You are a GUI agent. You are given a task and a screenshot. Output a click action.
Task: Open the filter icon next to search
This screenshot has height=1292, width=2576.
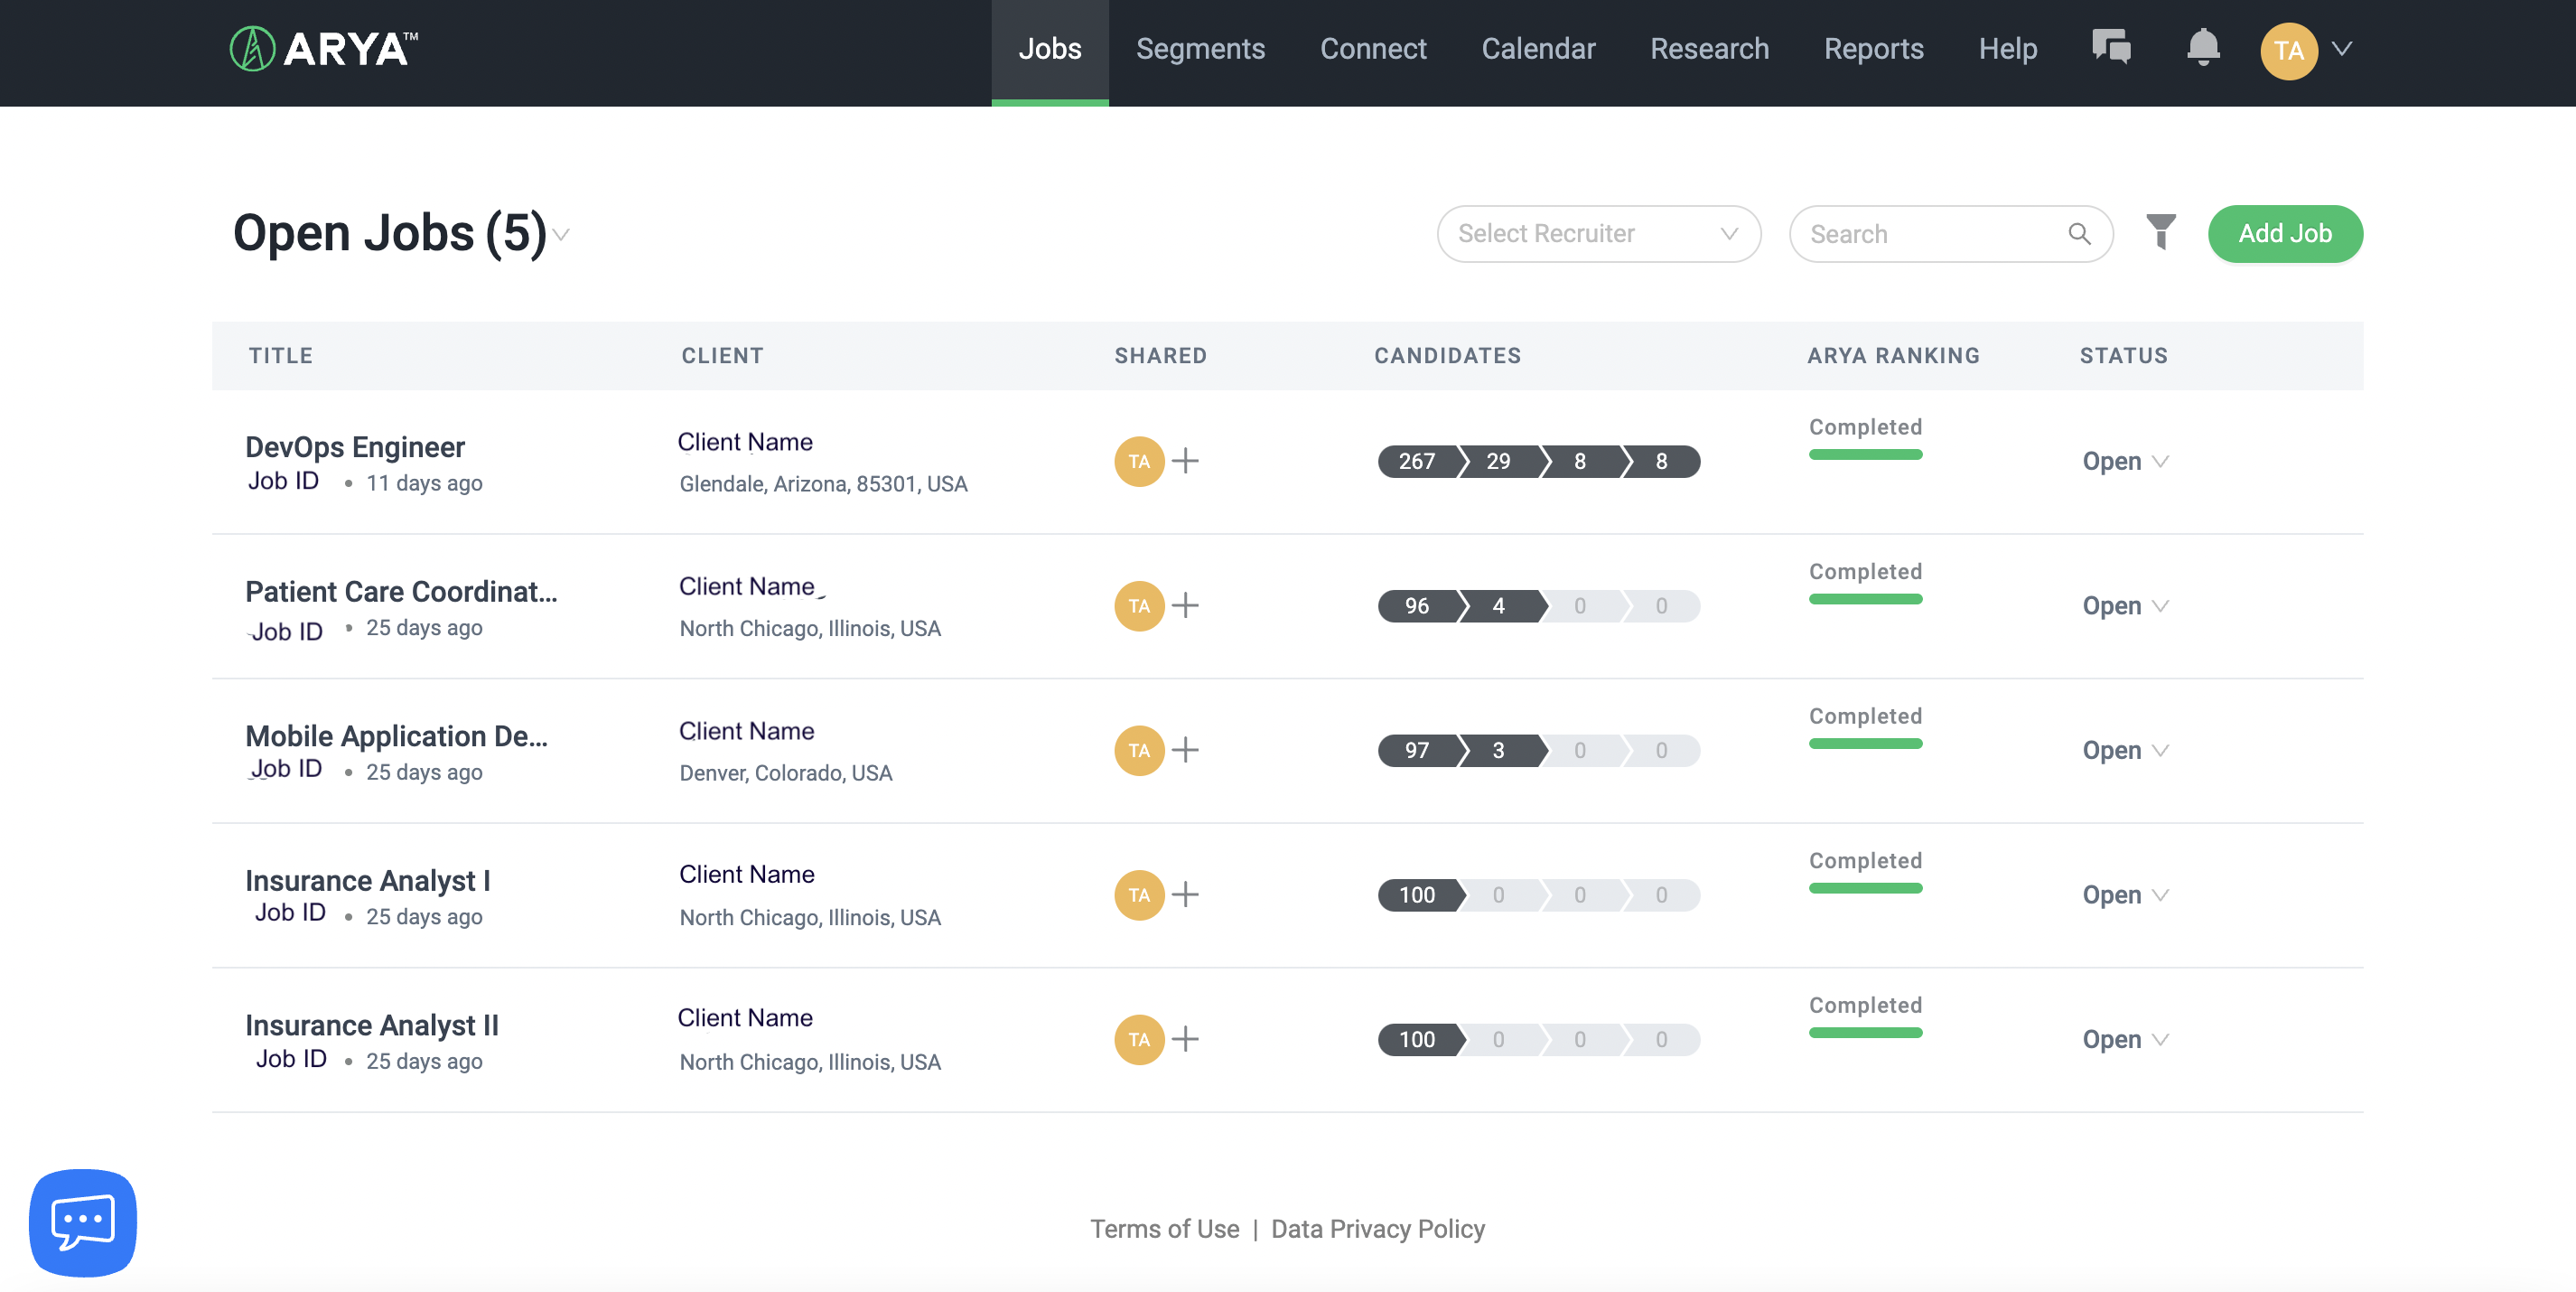coord(2161,233)
